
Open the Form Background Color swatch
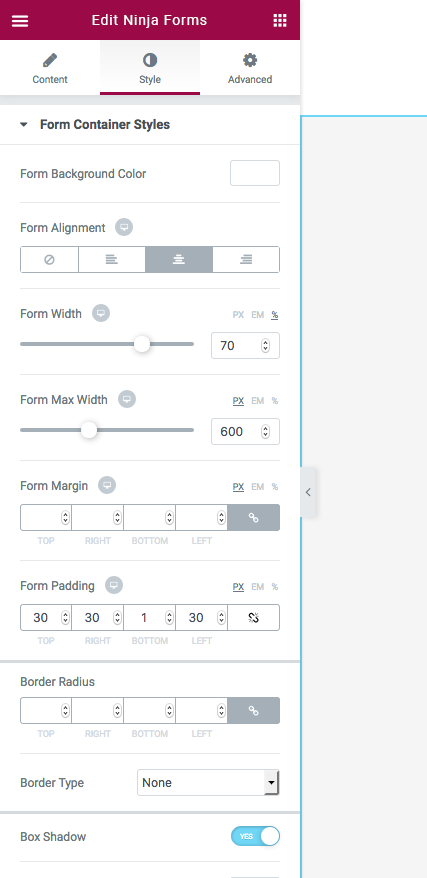[255, 173]
